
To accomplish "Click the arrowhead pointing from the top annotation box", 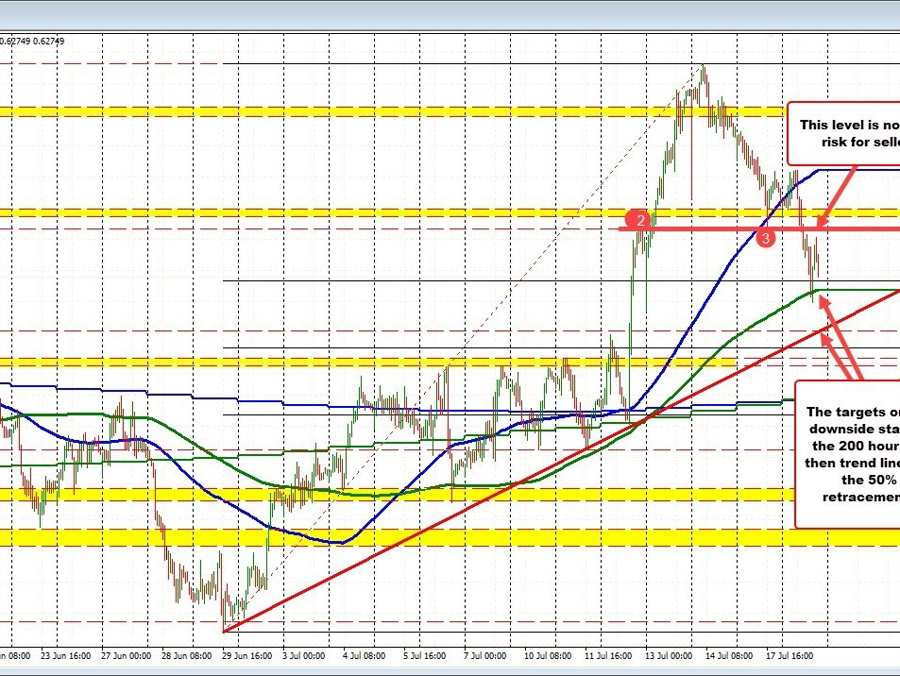I will pos(822,220).
